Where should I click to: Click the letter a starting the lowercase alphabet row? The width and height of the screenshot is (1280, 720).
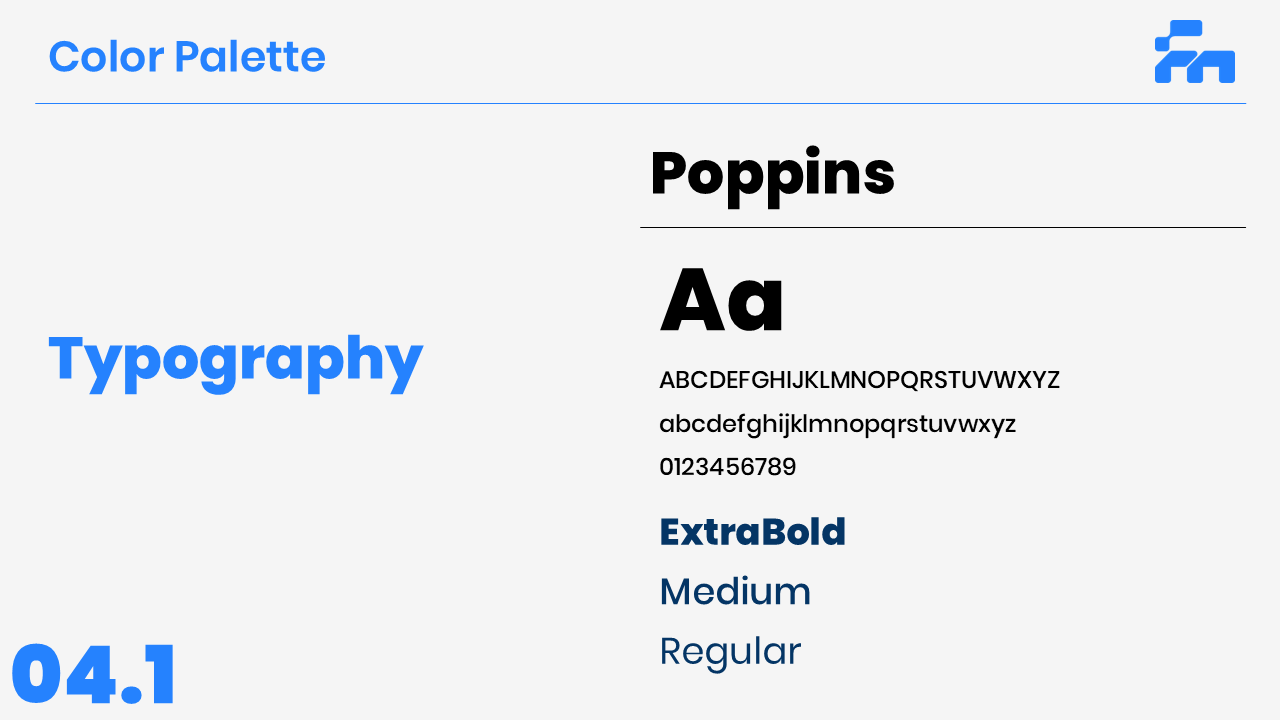pyautogui.click(x=667, y=425)
